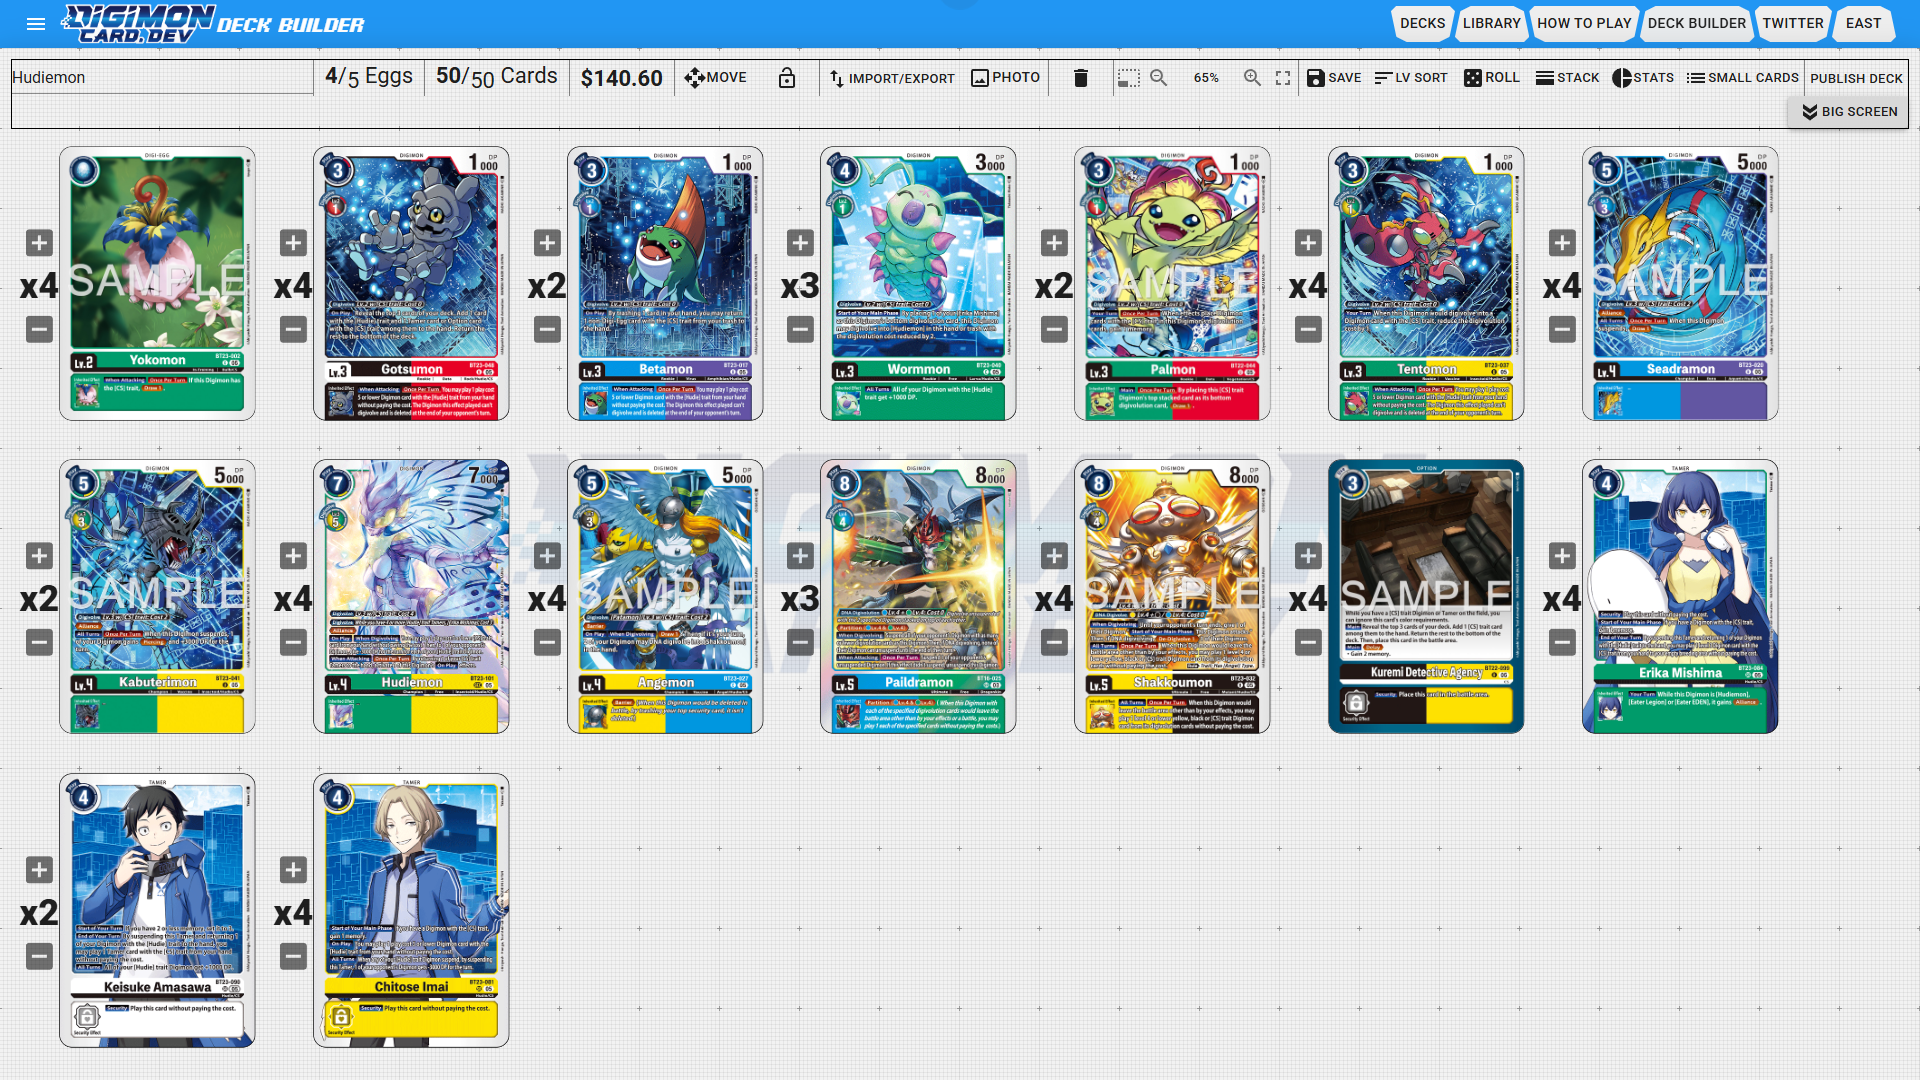Open the hamburger menu icon
The height and width of the screenshot is (1080, 1920).
pos(36,24)
